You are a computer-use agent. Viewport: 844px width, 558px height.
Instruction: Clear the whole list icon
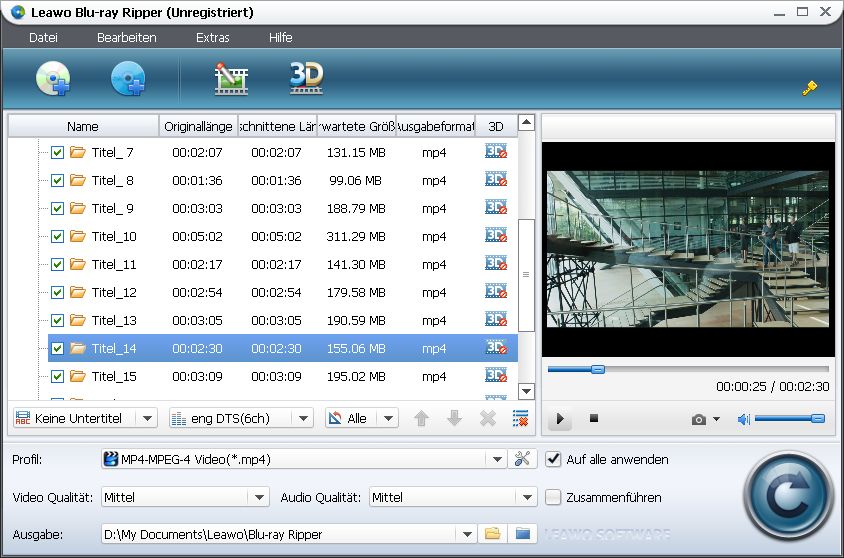click(x=521, y=418)
